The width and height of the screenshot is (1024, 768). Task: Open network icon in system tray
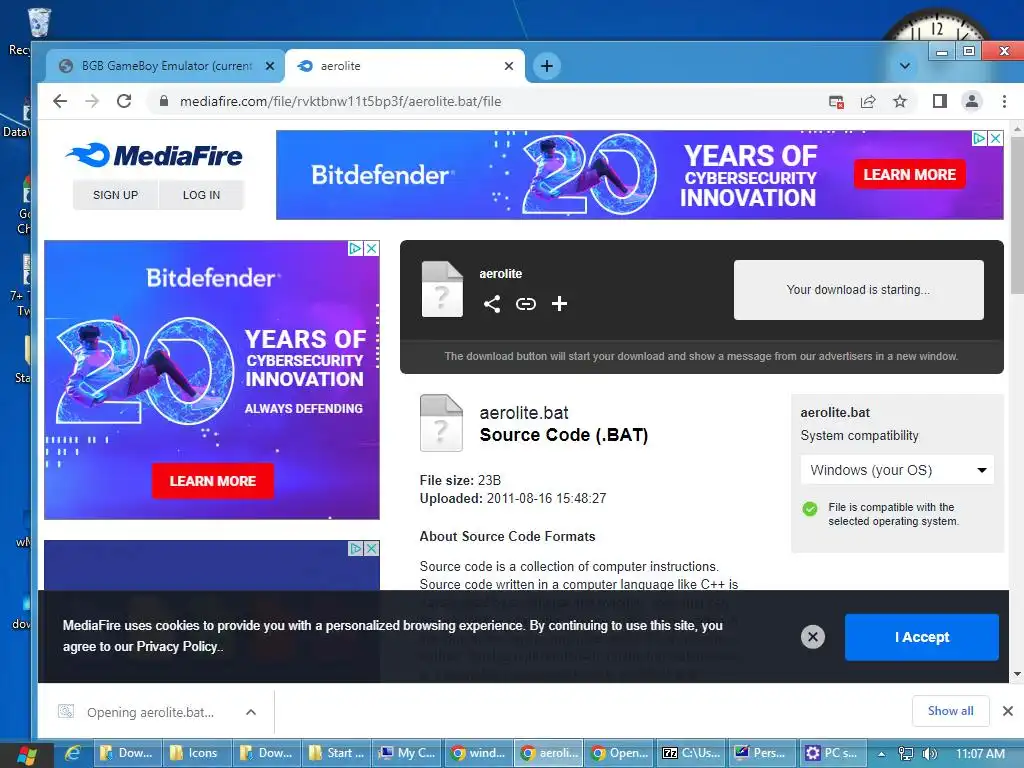[905, 754]
